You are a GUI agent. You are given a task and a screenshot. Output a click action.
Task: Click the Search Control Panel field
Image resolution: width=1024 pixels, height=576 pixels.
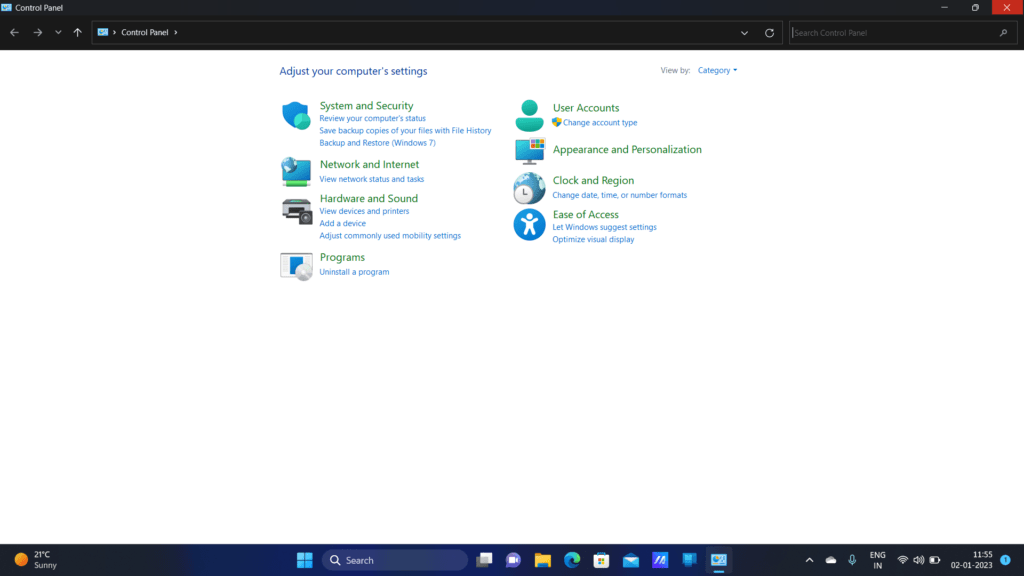tap(893, 33)
